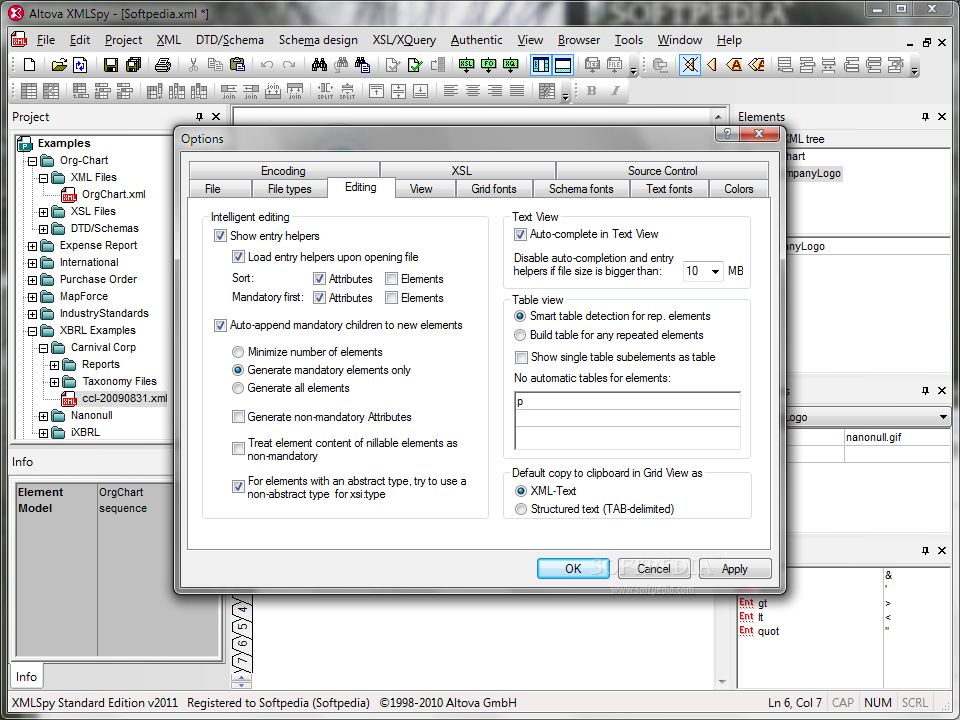Toggle Load entry helpers upon opening file
The width and height of the screenshot is (960, 720).
click(238, 257)
